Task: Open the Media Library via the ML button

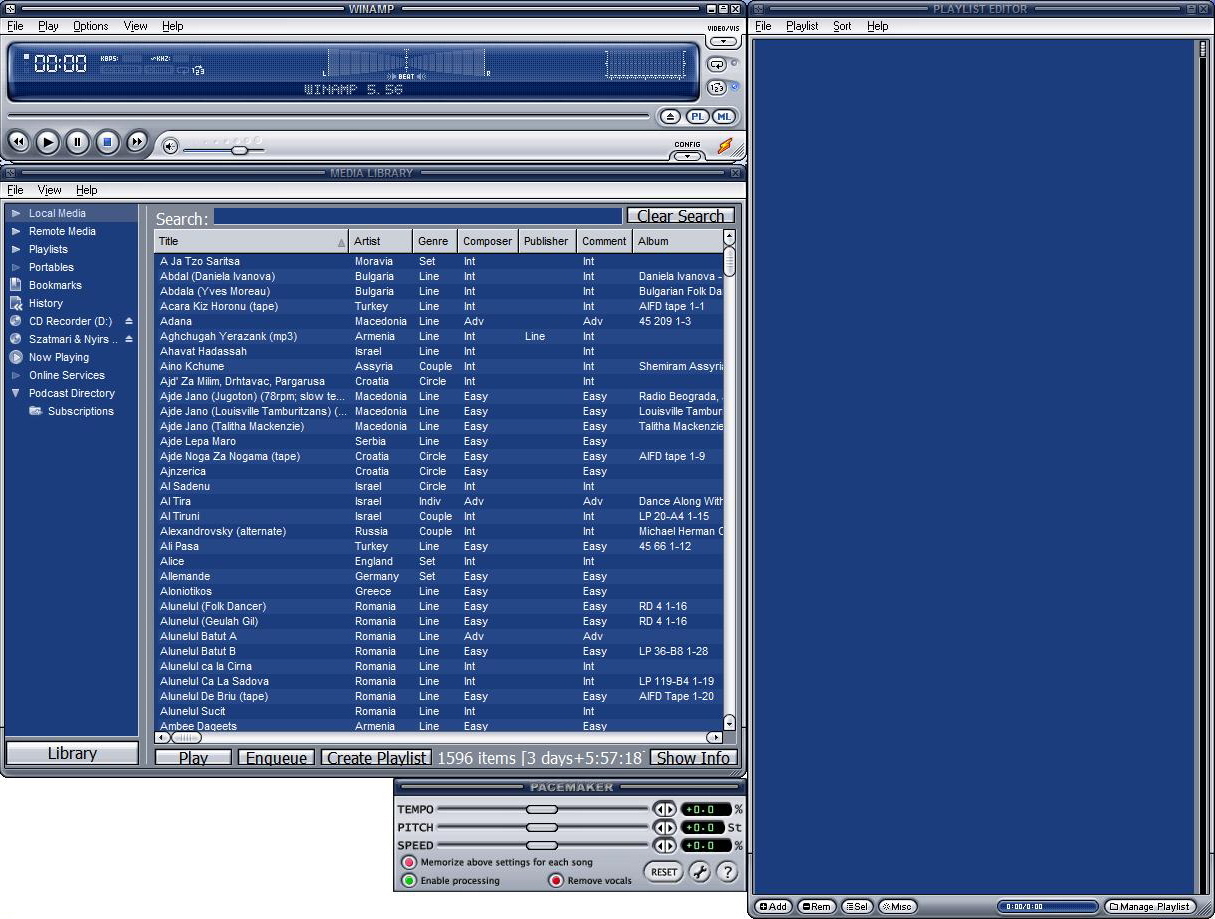Action: [x=723, y=116]
